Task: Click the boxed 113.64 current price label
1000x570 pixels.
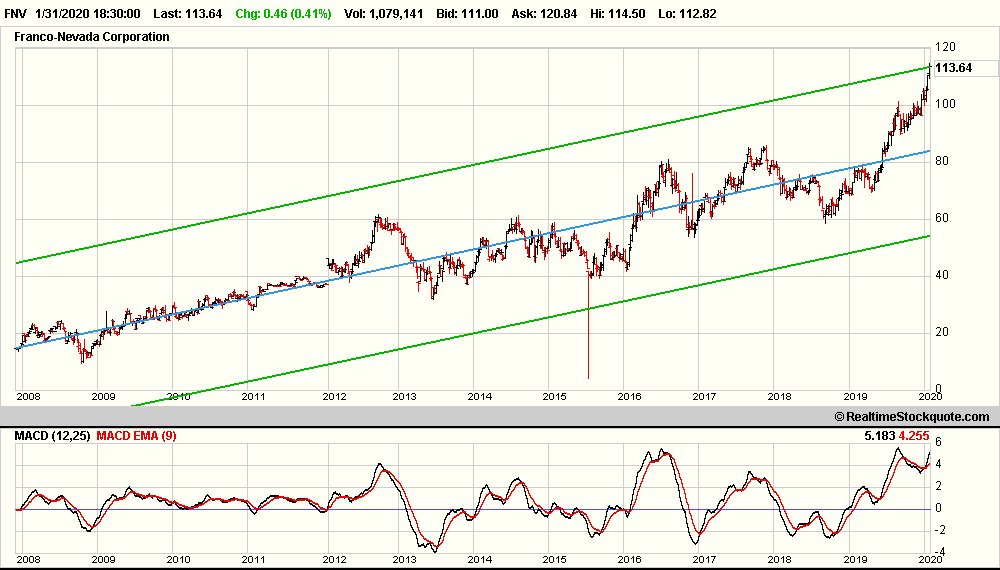Action: pyautogui.click(x=965, y=68)
